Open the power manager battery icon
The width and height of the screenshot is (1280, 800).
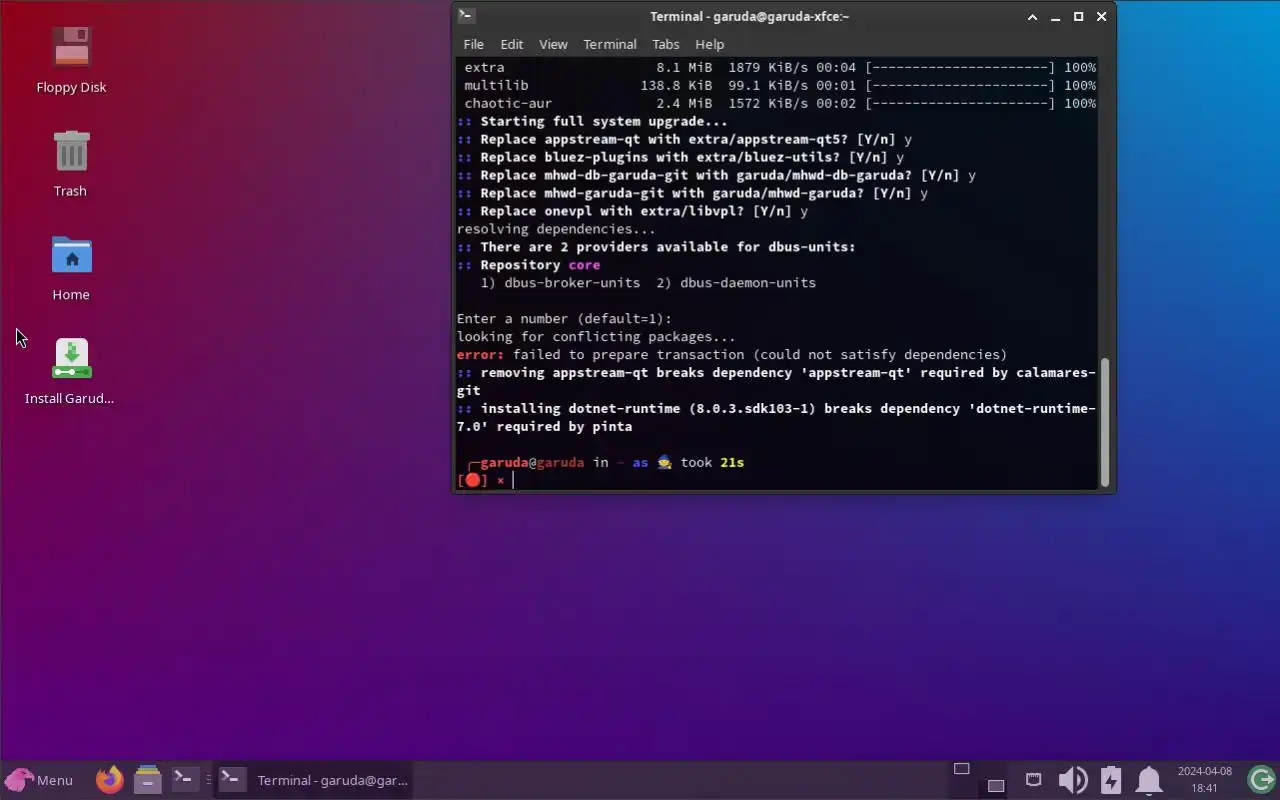pos(1111,780)
